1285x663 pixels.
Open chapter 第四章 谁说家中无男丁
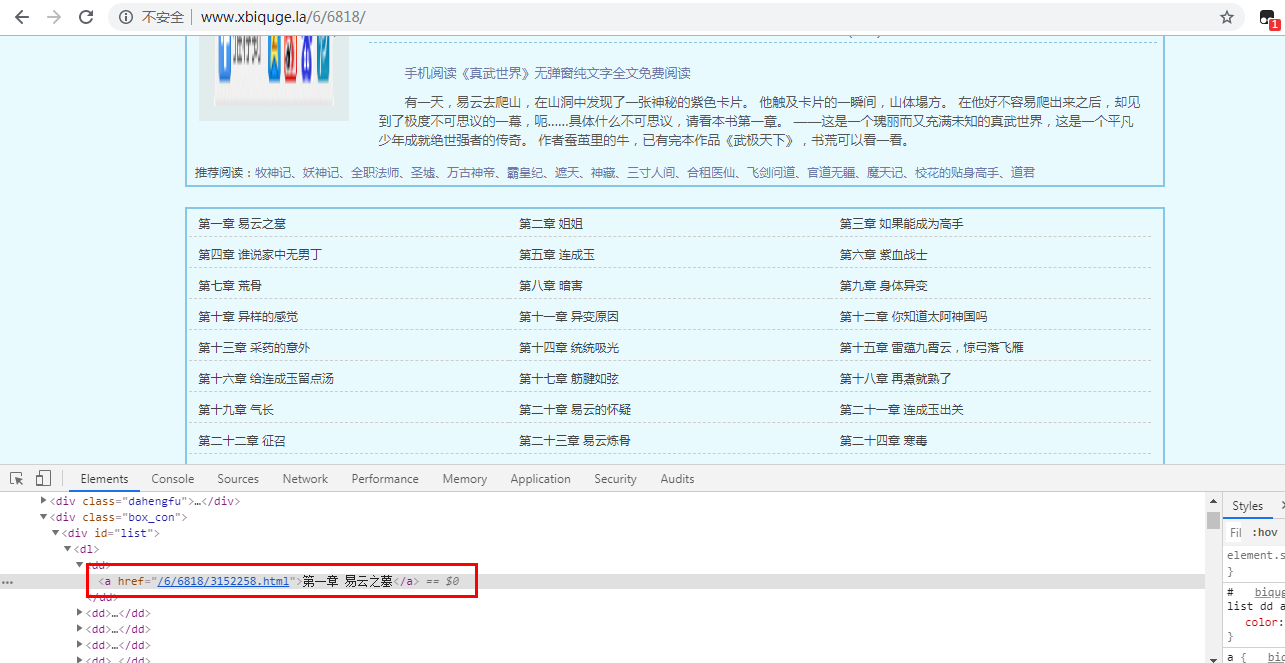(260, 254)
